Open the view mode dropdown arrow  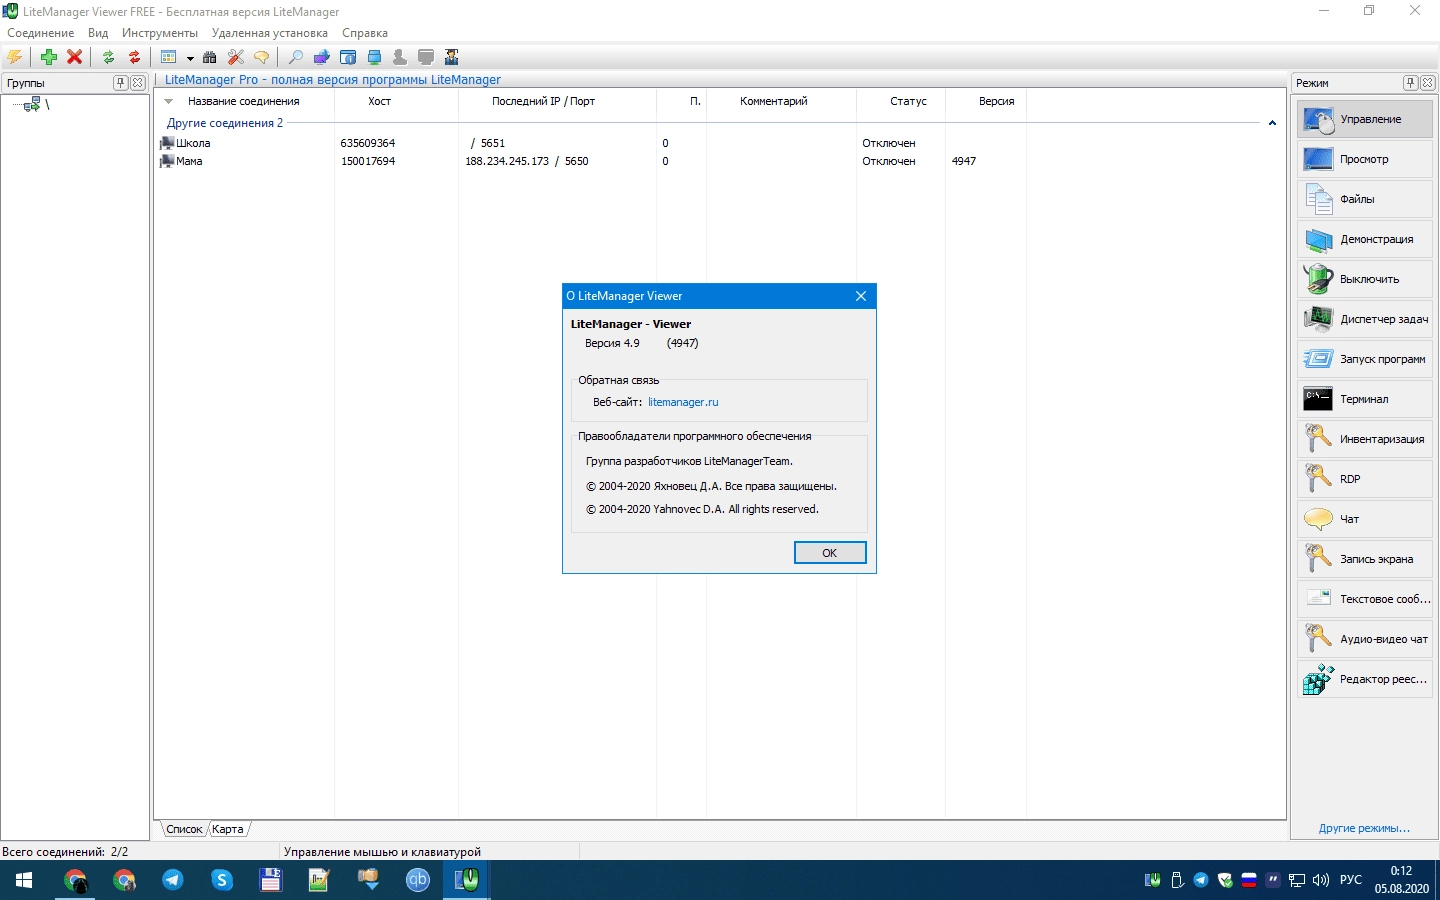point(190,58)
